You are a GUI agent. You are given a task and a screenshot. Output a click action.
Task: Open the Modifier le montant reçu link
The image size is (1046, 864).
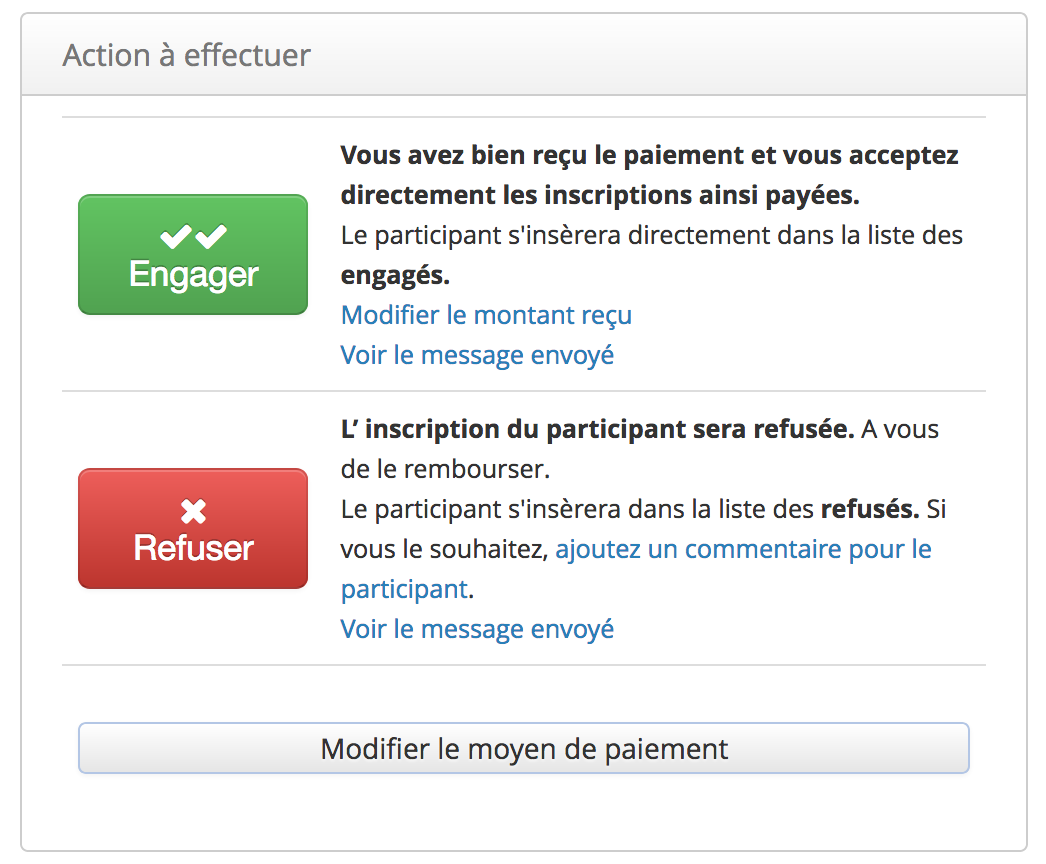coord(486,315)
